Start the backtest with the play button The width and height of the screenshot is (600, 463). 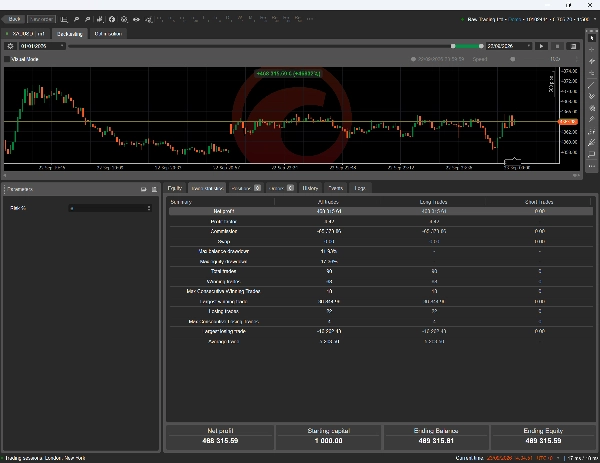[x=541, y=46]
